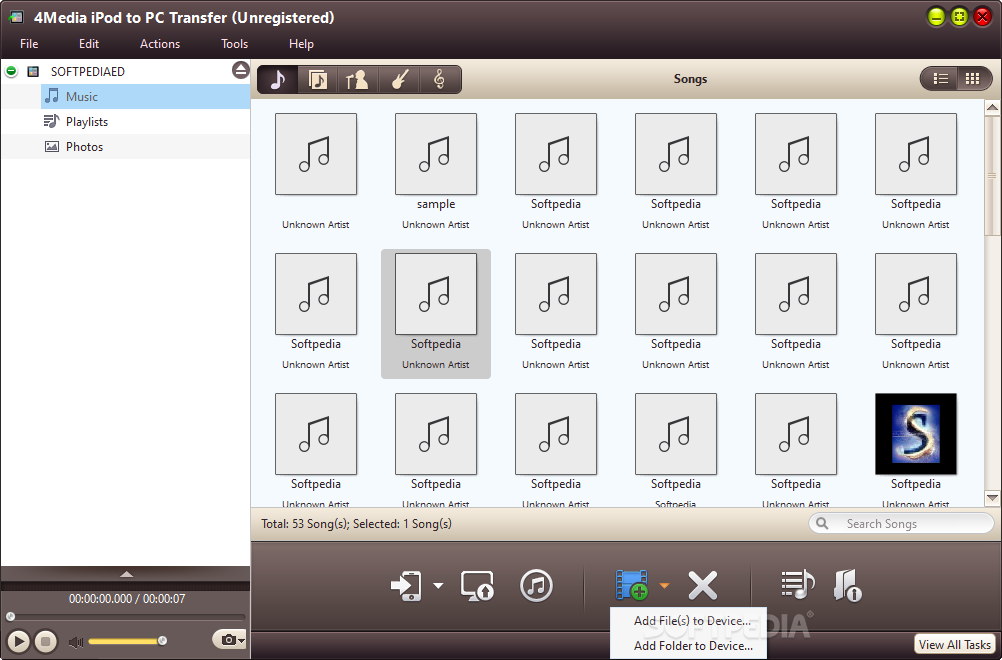Select the 'sample' song thumbnail
The width and height of the screenshot is (1002, 660).
(436, 154)
